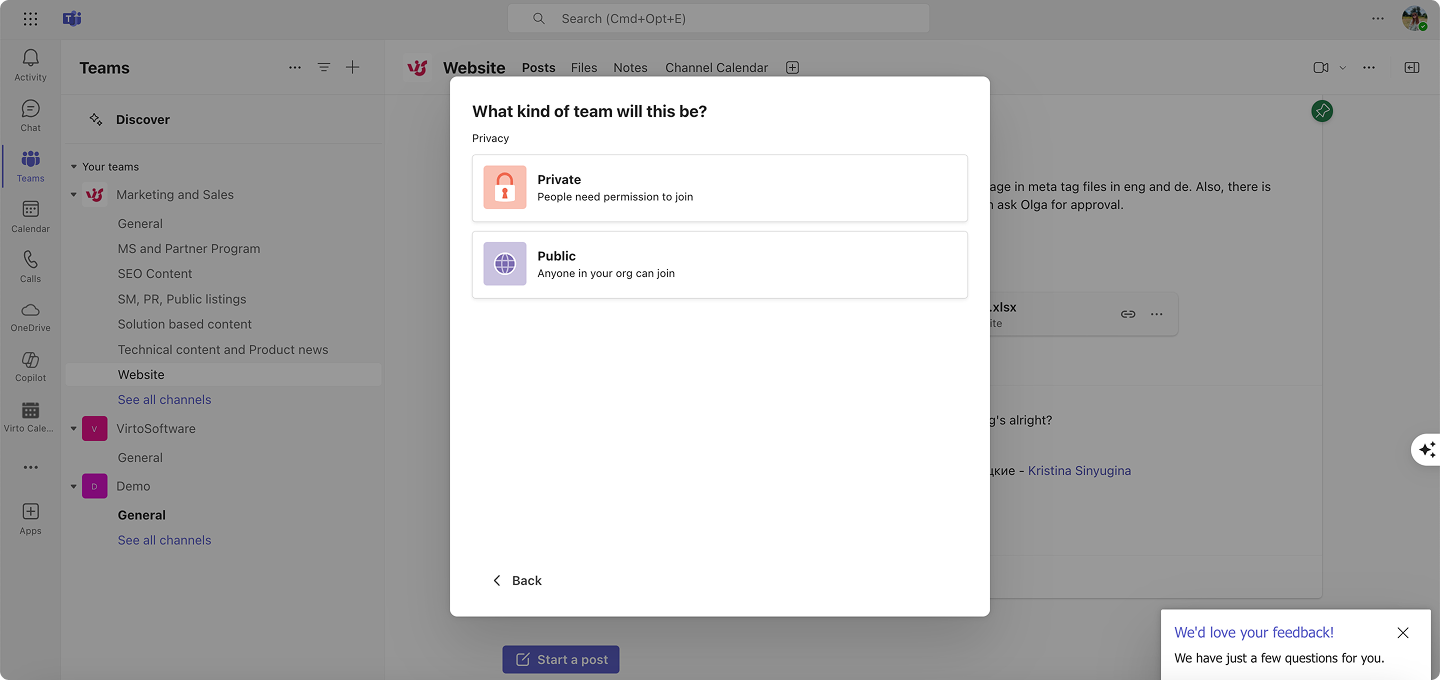Open MS and Partner Program channel
1440x680 pixels.
(x=189, y=249)
